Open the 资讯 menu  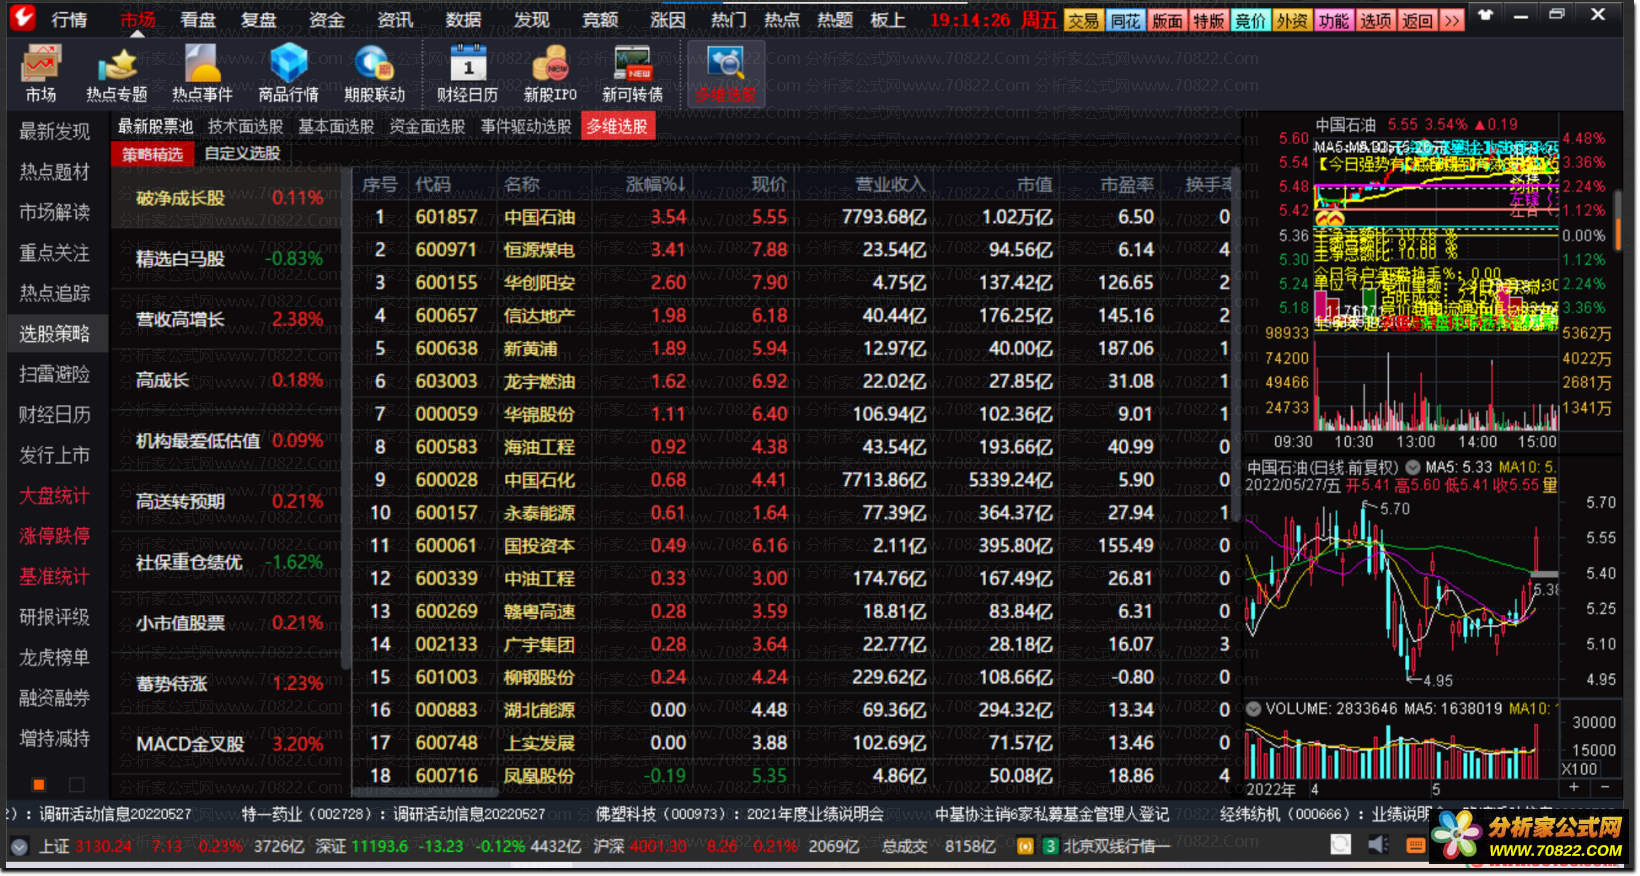394,20
